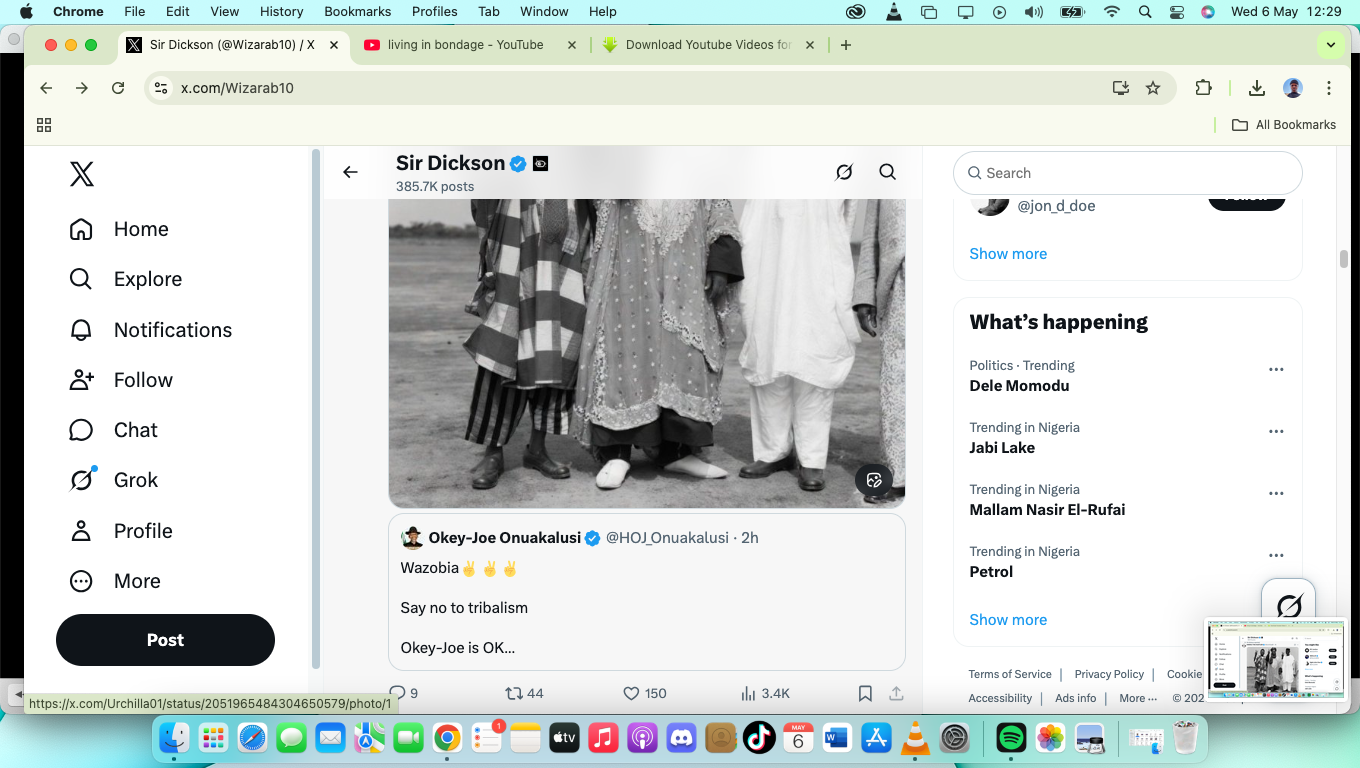Click the edit image icon on the photo
Screen dimensions: 1360x768
(x=874, y=480)
